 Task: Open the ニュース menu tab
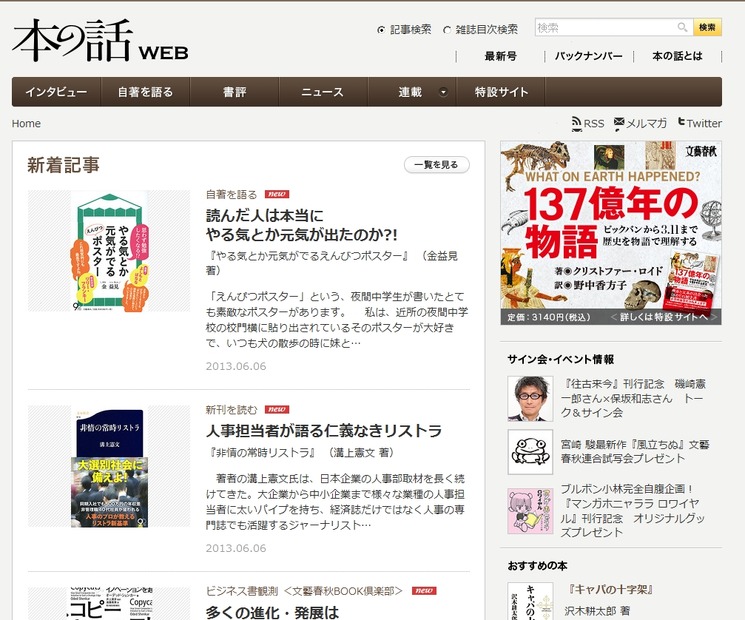[323, 92]
